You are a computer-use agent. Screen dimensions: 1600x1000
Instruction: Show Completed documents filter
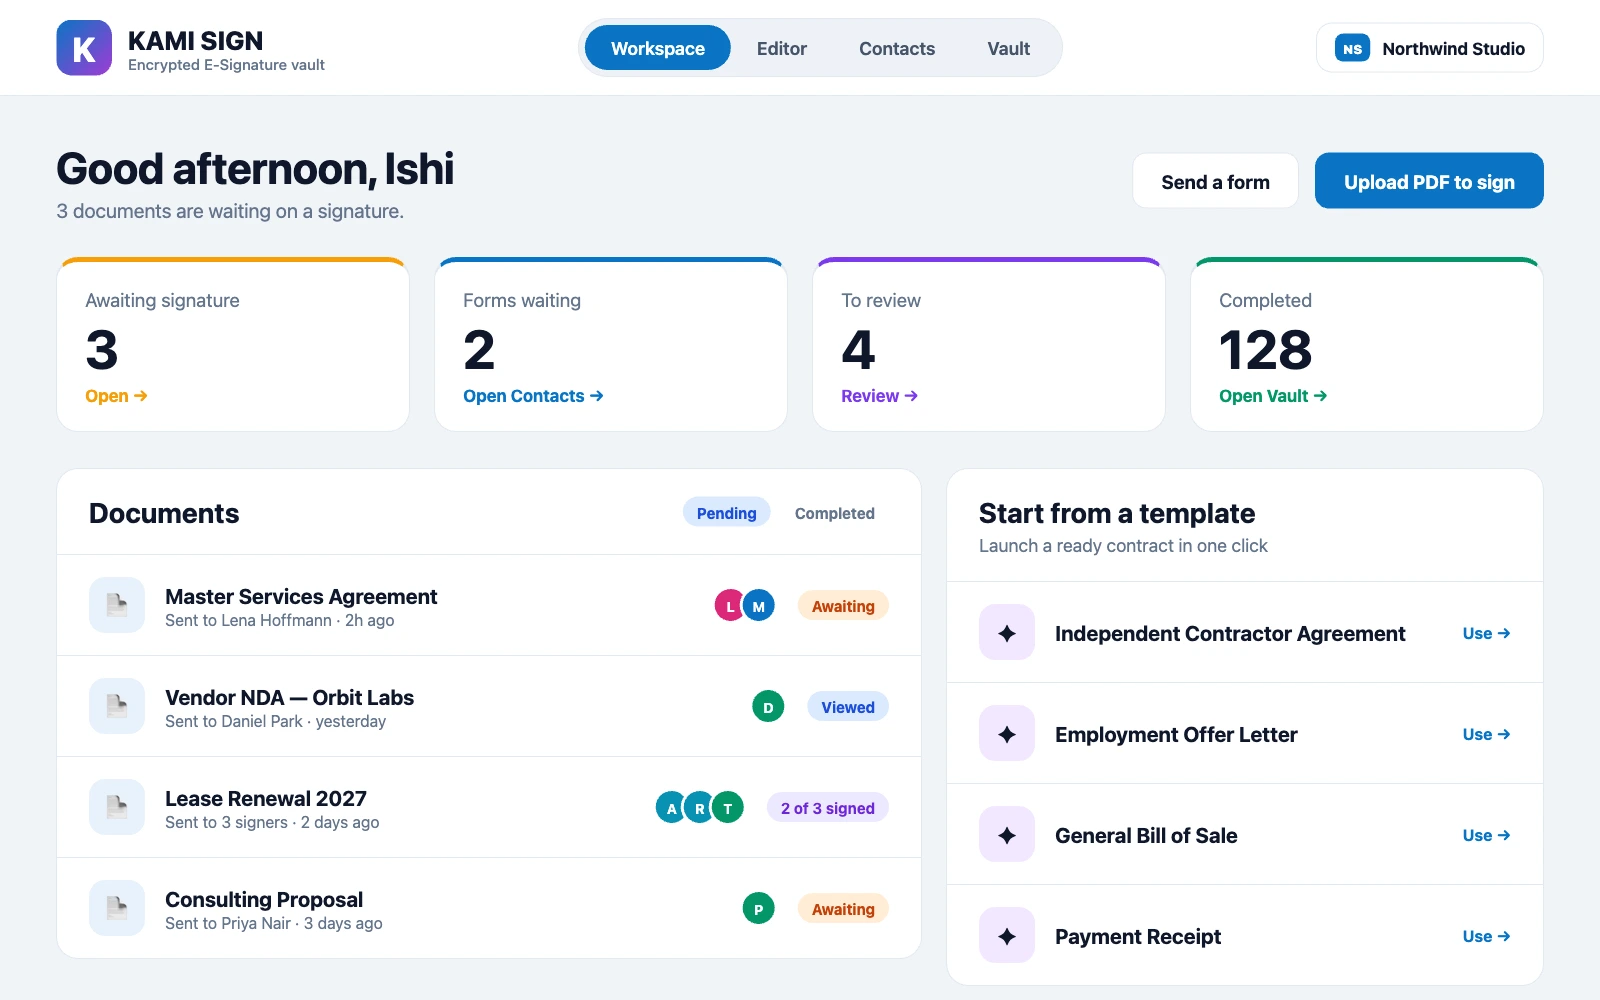(x=835, y=512)
